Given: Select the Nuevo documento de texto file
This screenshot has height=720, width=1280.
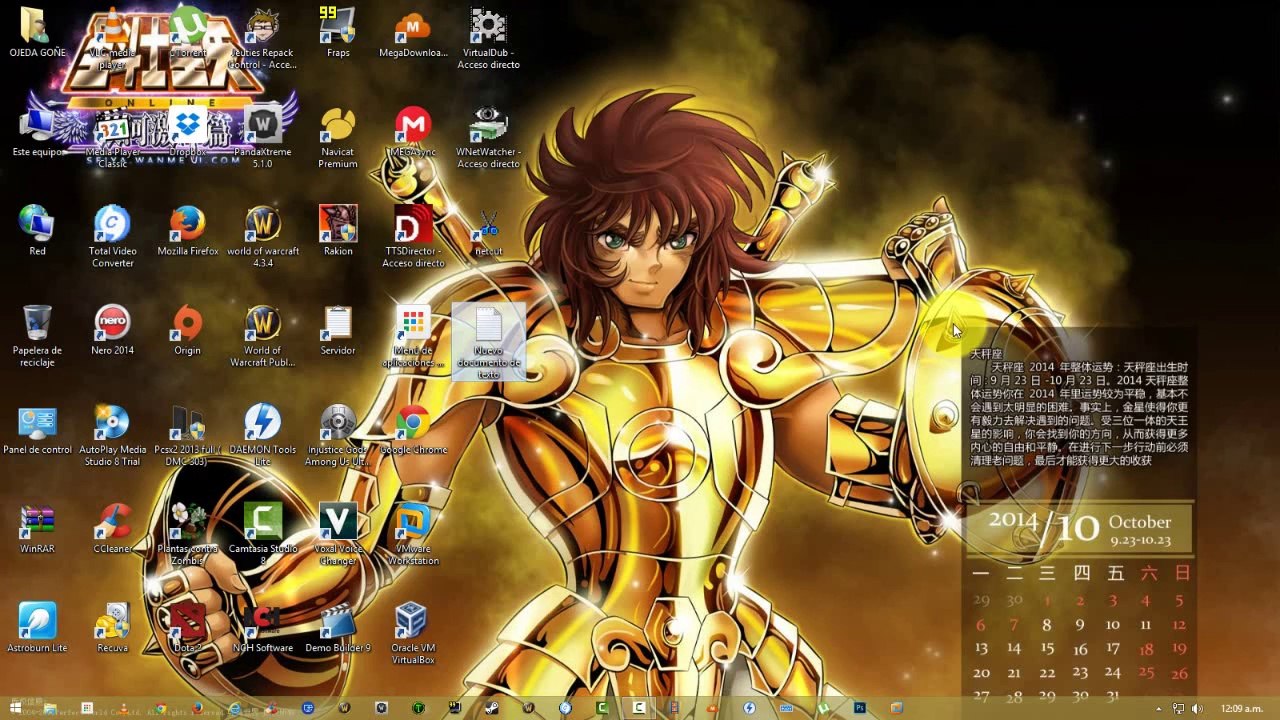Looking at the screenshot, I should (488, 343).
